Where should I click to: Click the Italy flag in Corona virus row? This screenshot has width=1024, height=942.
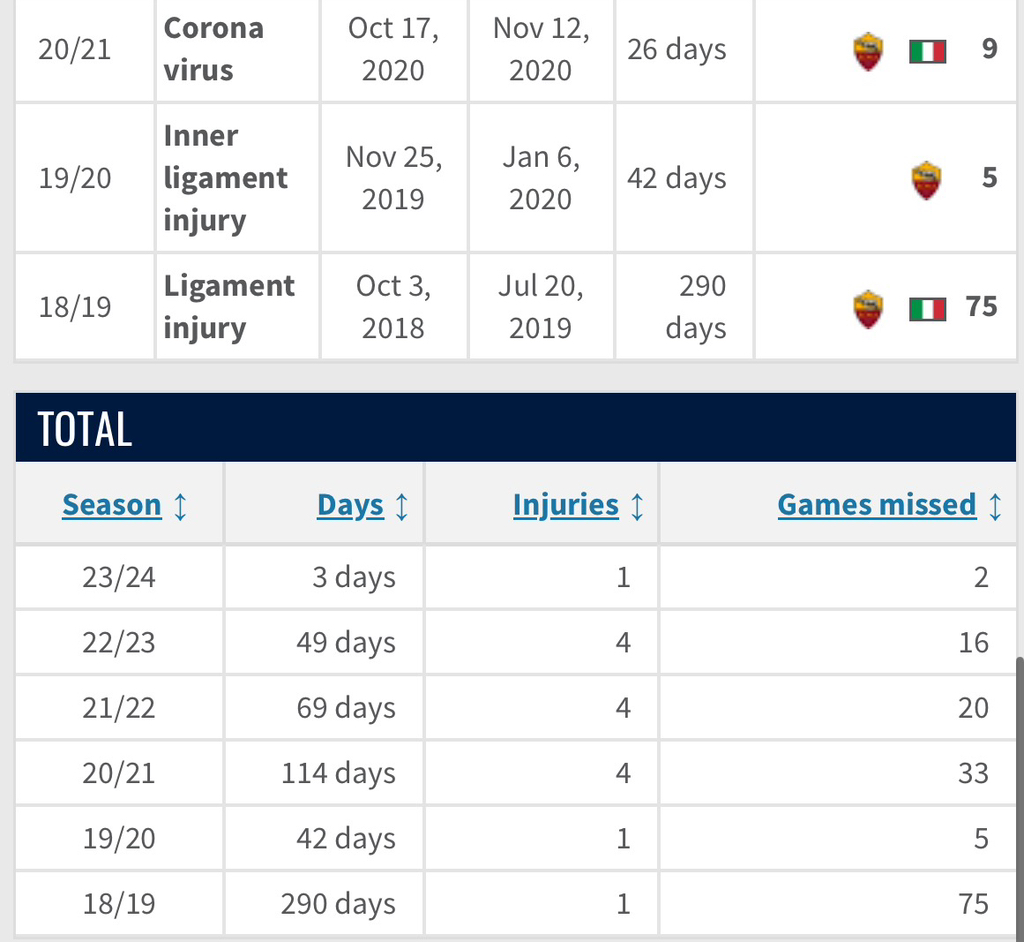coord(927,51)
